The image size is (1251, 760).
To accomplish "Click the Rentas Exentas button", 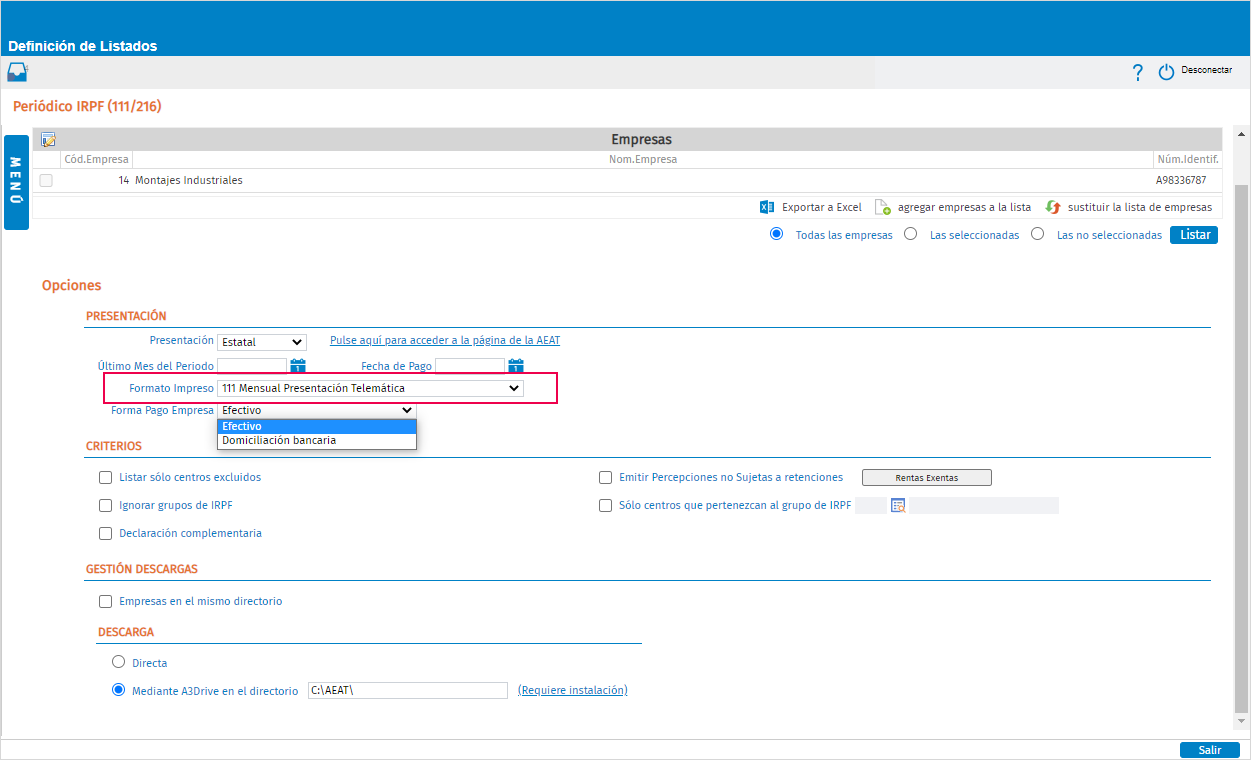I will (927, 477).
